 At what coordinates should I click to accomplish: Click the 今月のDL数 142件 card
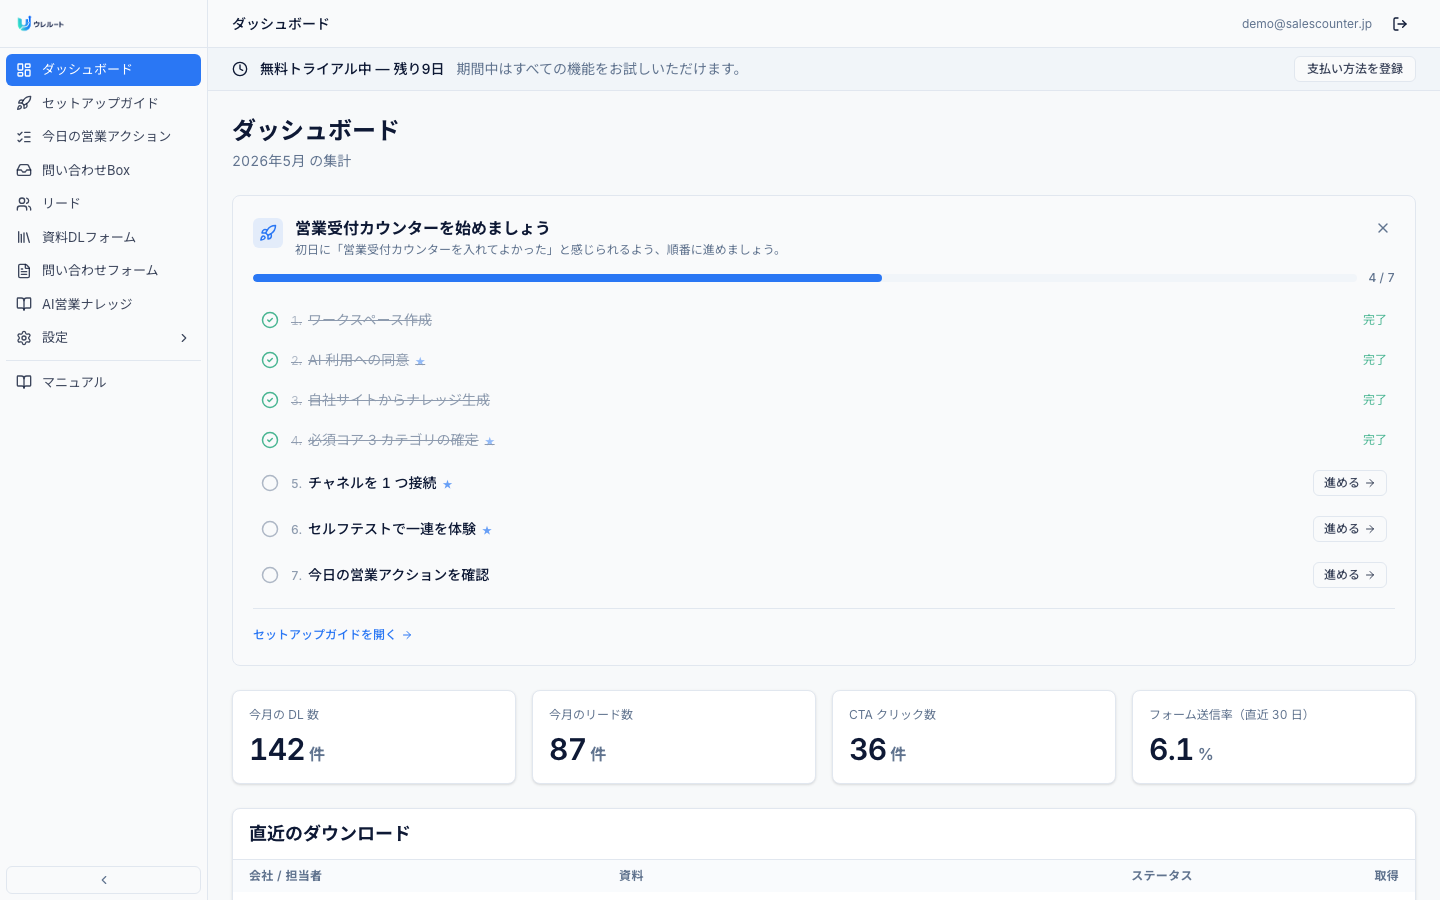(374, 737)
